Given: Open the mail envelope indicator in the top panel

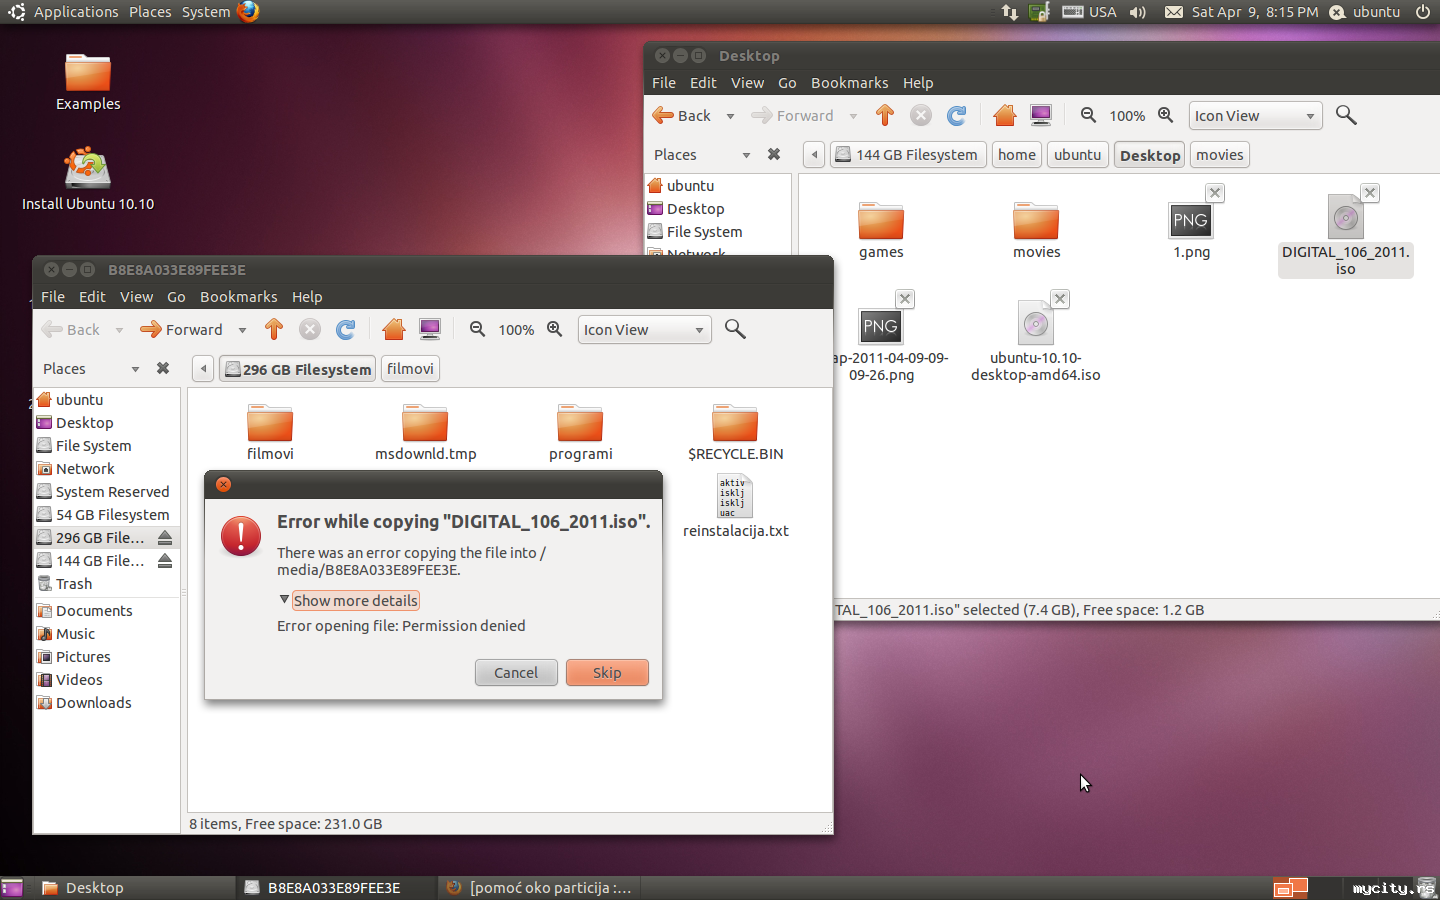Looking at the screenshot, I should click(x=1174, y=12).
